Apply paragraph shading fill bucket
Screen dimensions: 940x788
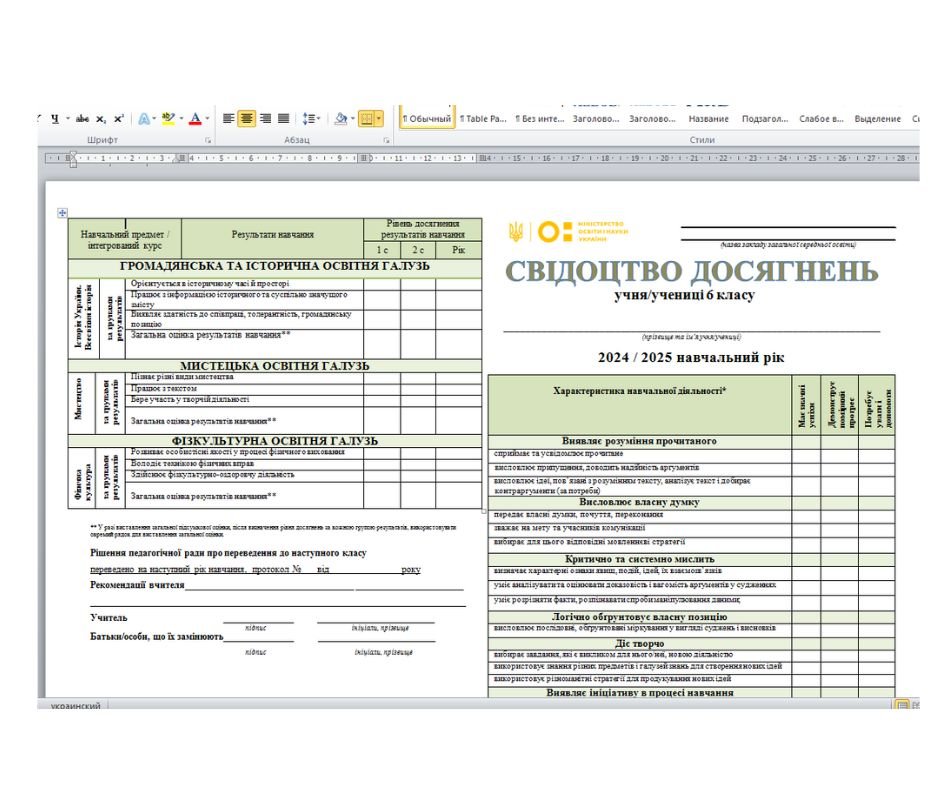pyautogui.click(x=341, y=119)
